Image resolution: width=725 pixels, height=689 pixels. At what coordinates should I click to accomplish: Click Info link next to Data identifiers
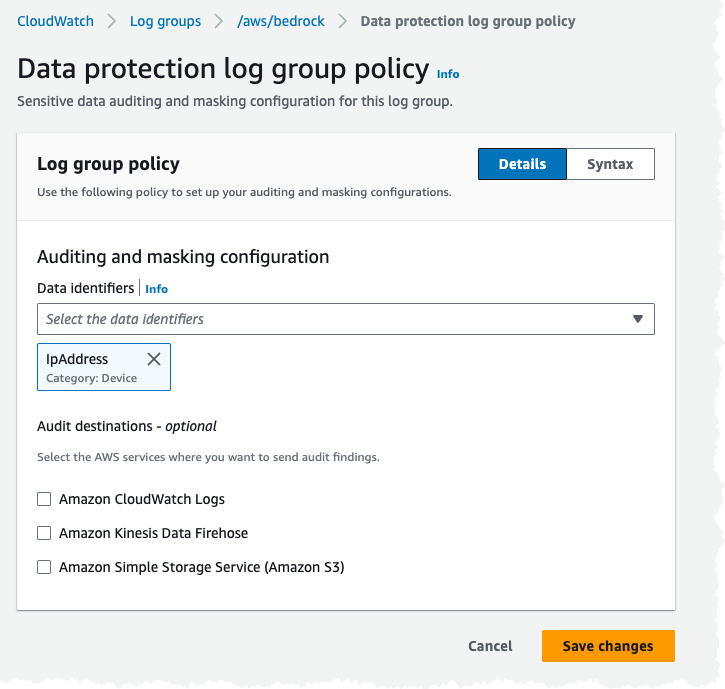click(157, 289)
